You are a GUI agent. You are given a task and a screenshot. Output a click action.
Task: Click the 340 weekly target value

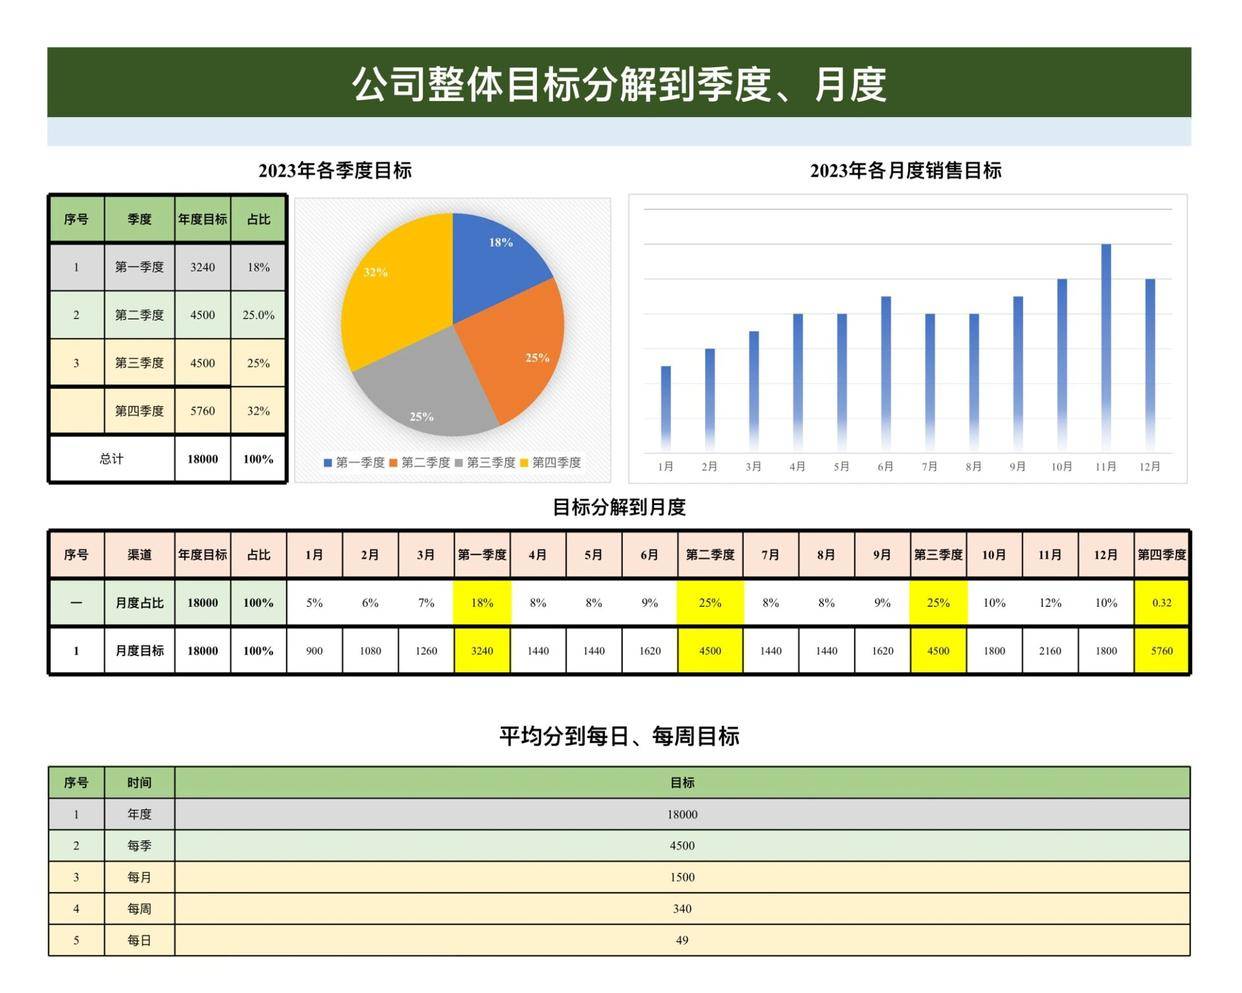coord(682,909)
